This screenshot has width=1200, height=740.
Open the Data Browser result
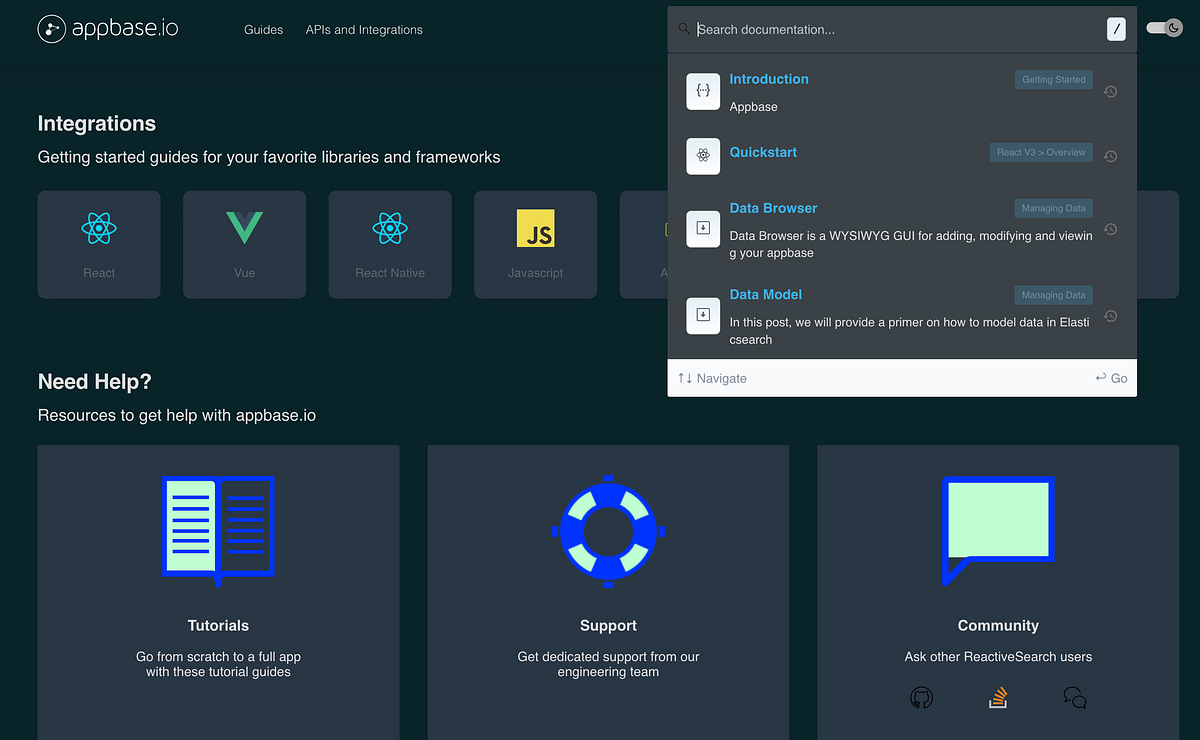click(773, 208)
